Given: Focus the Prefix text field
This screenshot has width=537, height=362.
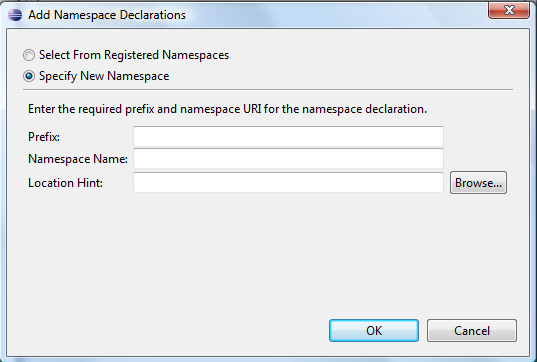Looking at the screenshot, I should pos(288,136).
